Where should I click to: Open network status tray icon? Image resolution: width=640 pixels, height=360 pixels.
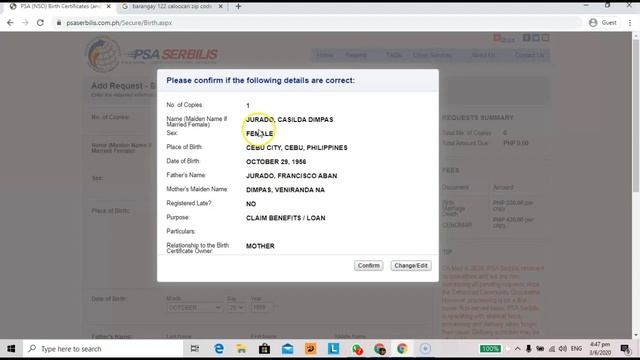coord(552,349)
